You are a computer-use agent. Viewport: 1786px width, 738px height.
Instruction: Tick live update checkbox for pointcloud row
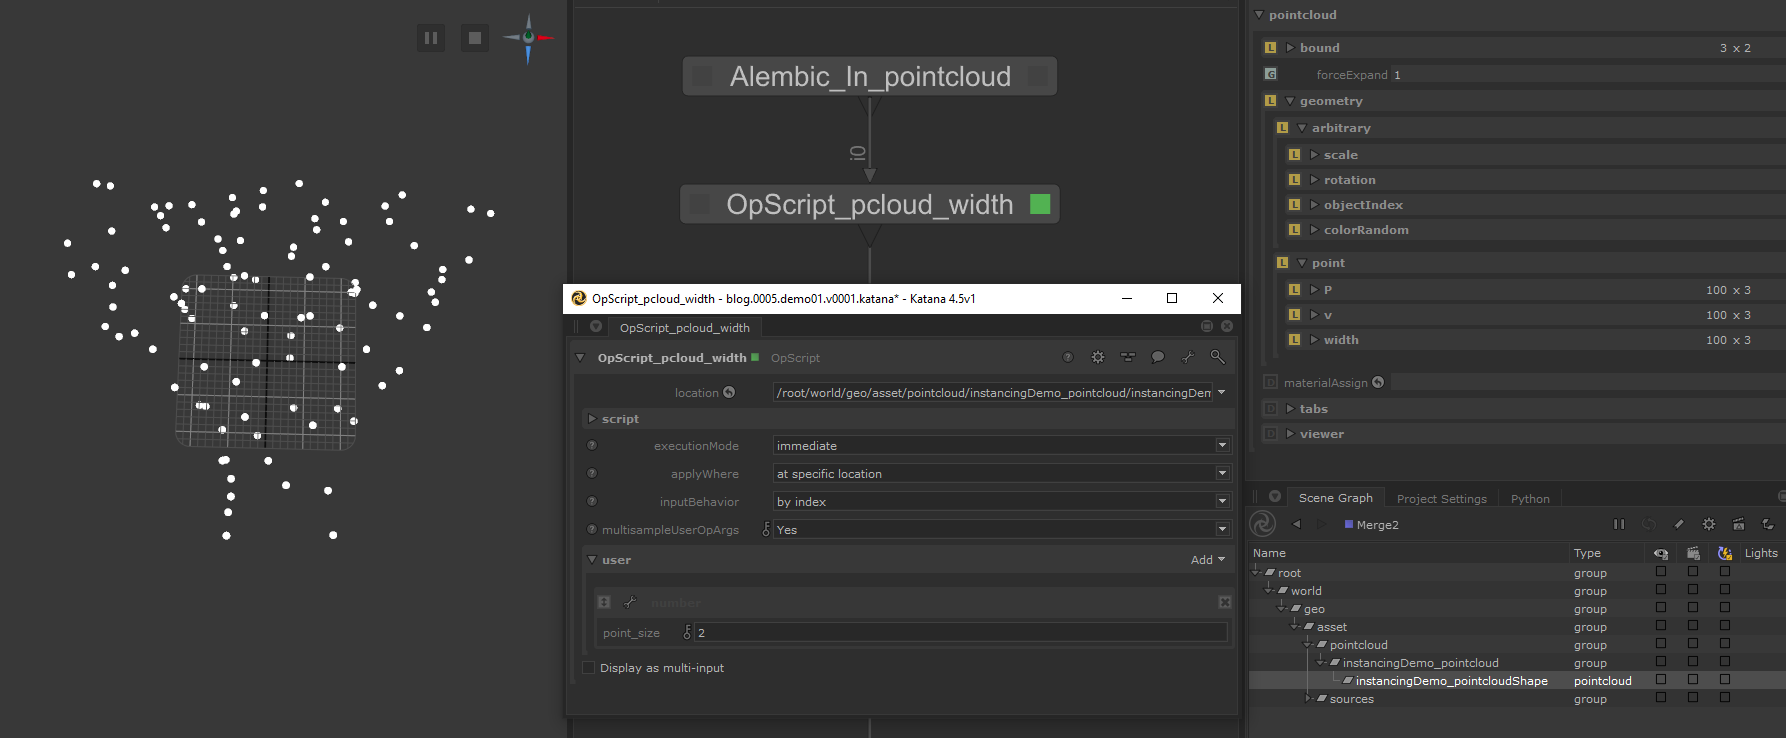pos(1725,644)
